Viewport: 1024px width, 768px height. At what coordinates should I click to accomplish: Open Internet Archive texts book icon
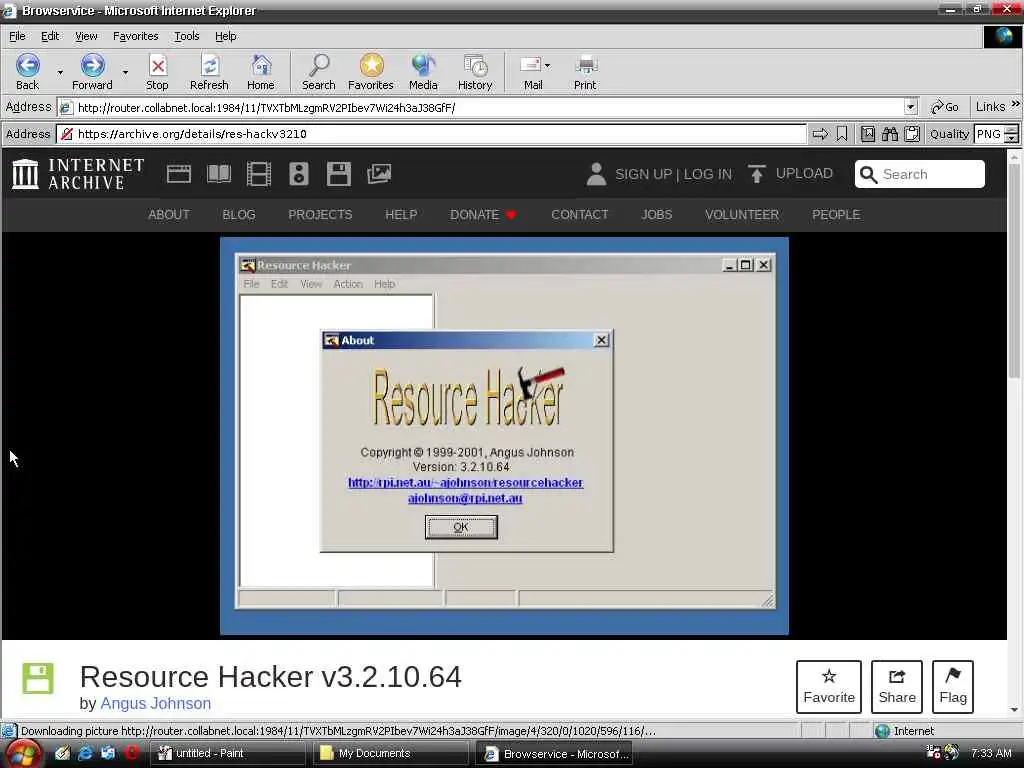(219, 174)
